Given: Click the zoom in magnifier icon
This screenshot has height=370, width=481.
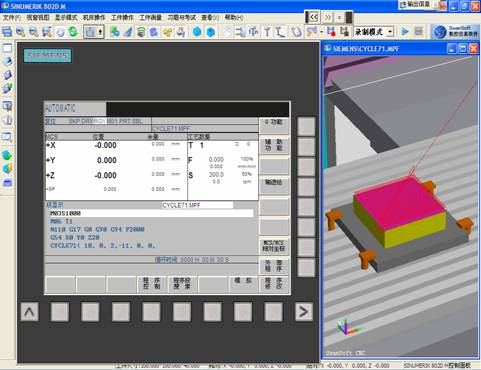Looking at the screenshot, I should click(x=21, y=32).
